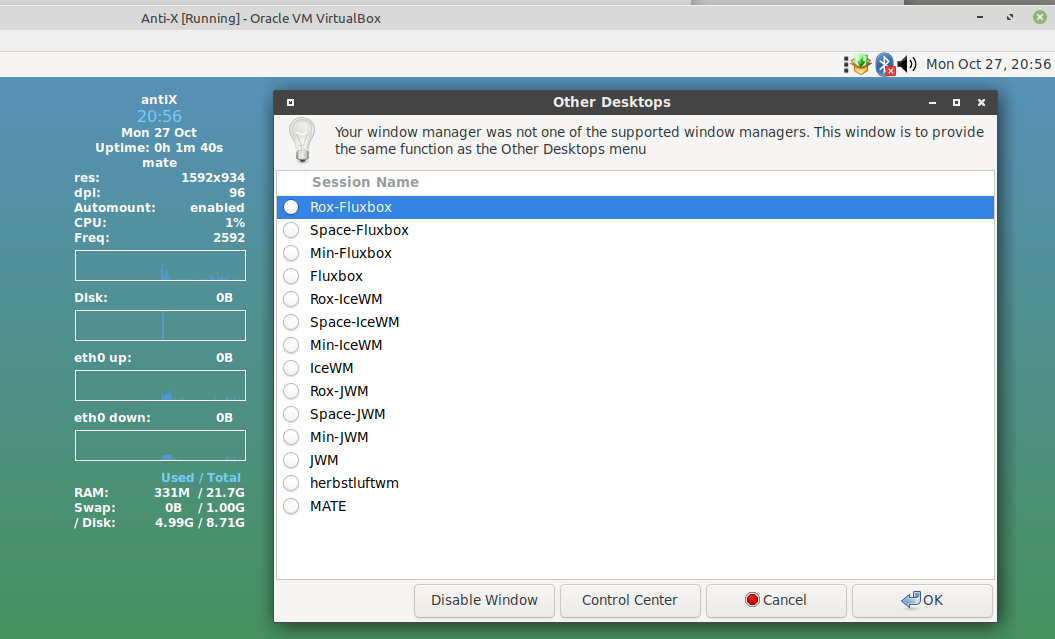The image size is (1055, 639).
Task: Click the volume speaker icon
Action: (x=907, y=64)
